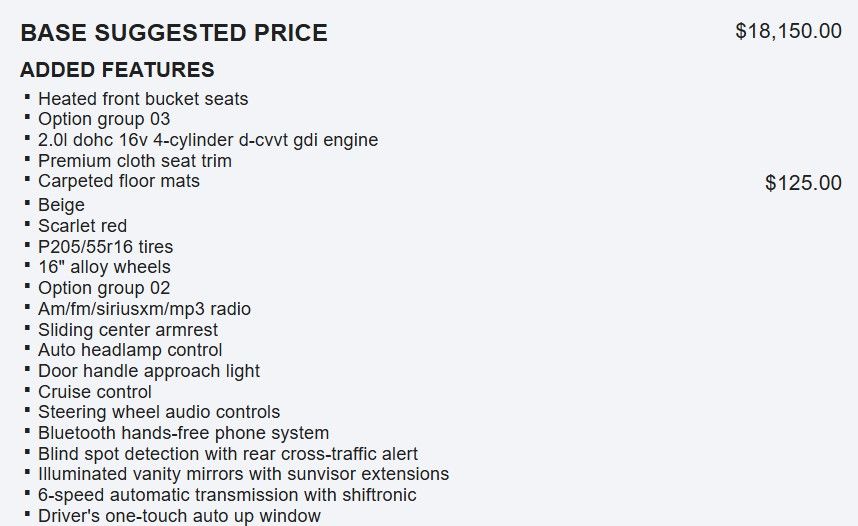Select Cruise control item
Image resolution: width=858 pixels, height=526 pixels.
click(95, 392)
